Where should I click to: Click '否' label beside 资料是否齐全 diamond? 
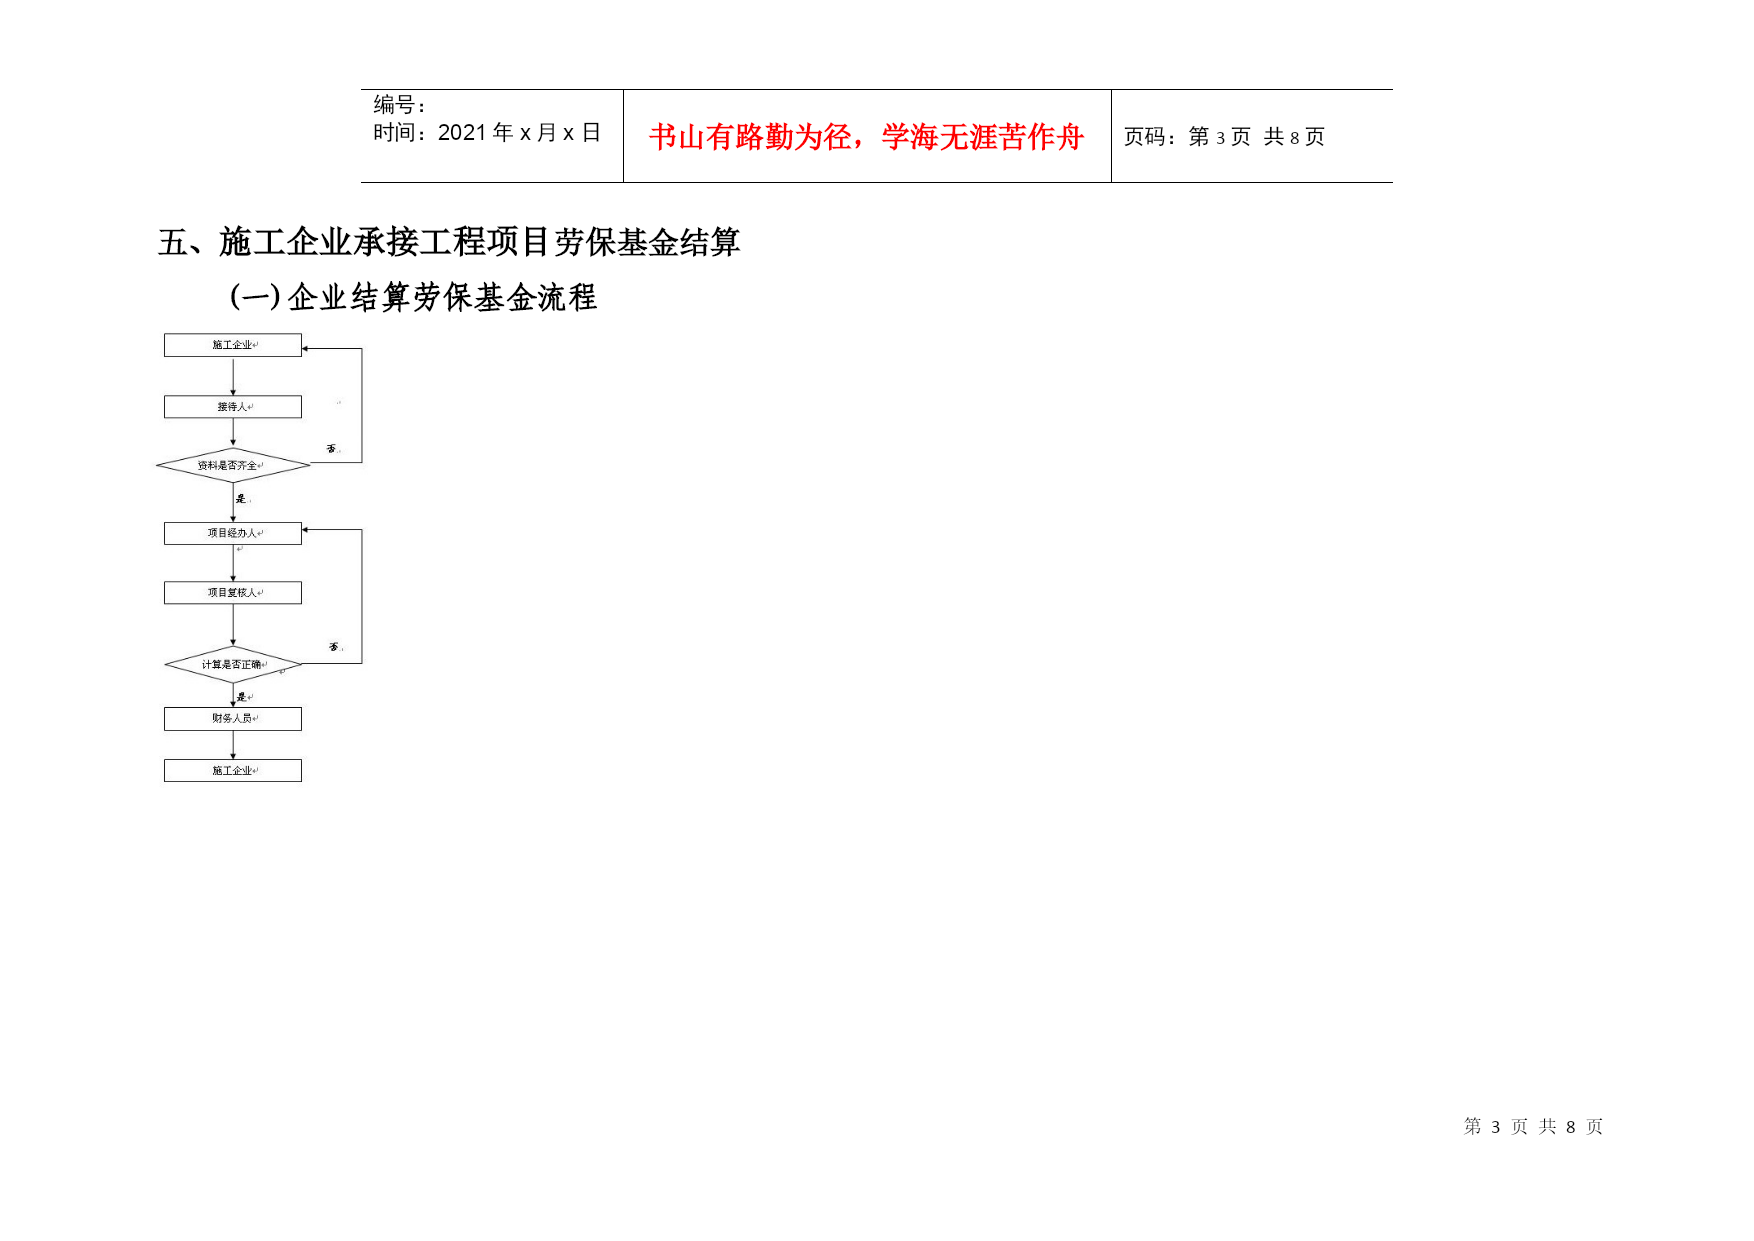point(332,449)
